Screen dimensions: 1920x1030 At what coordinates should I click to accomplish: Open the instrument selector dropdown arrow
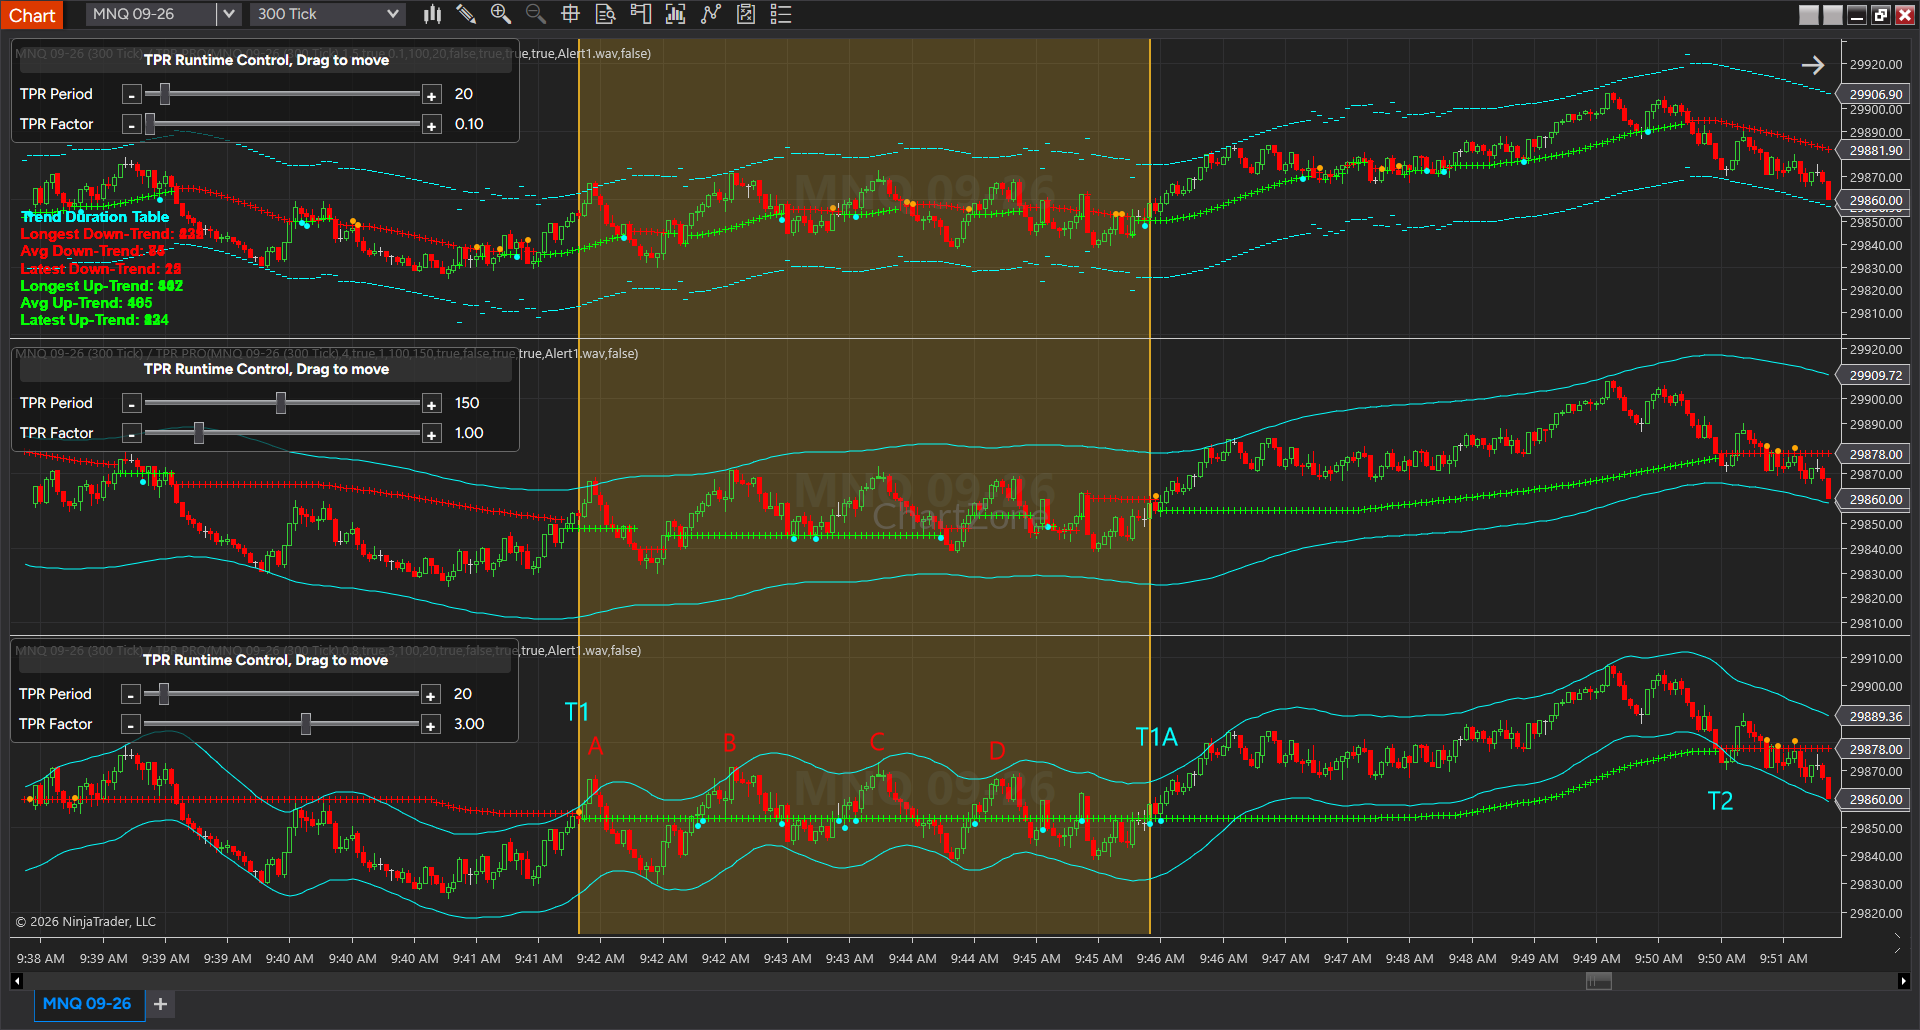pyautogui.click(x=229, y=14)
